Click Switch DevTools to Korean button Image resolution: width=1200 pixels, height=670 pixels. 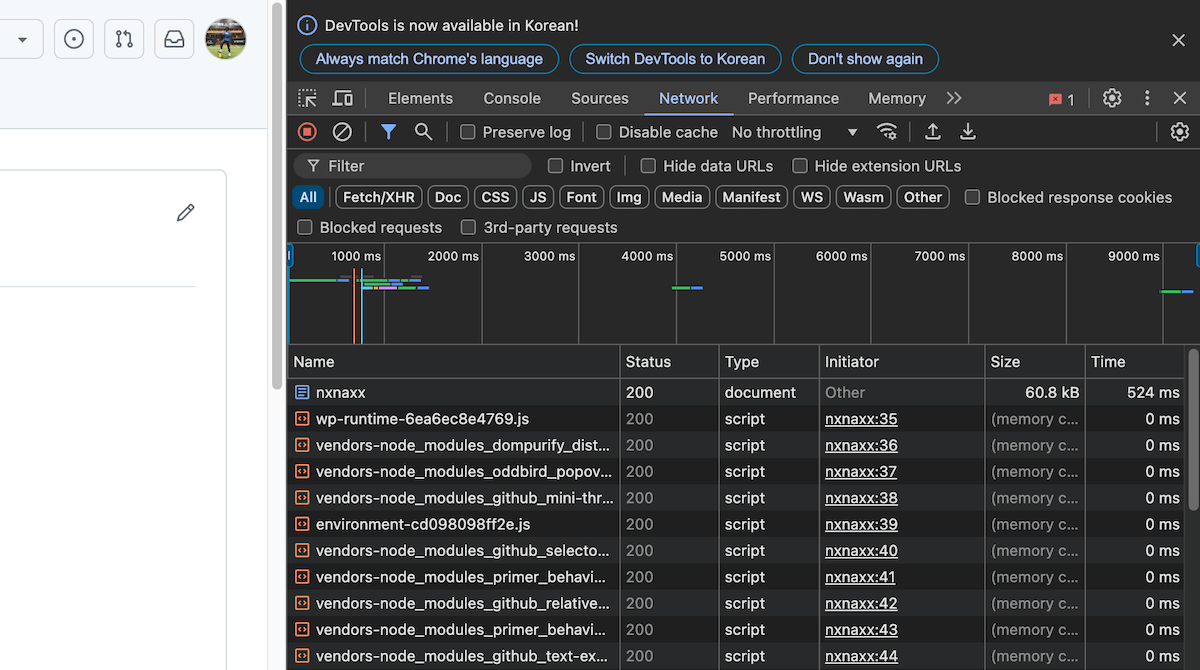[675, 59]
